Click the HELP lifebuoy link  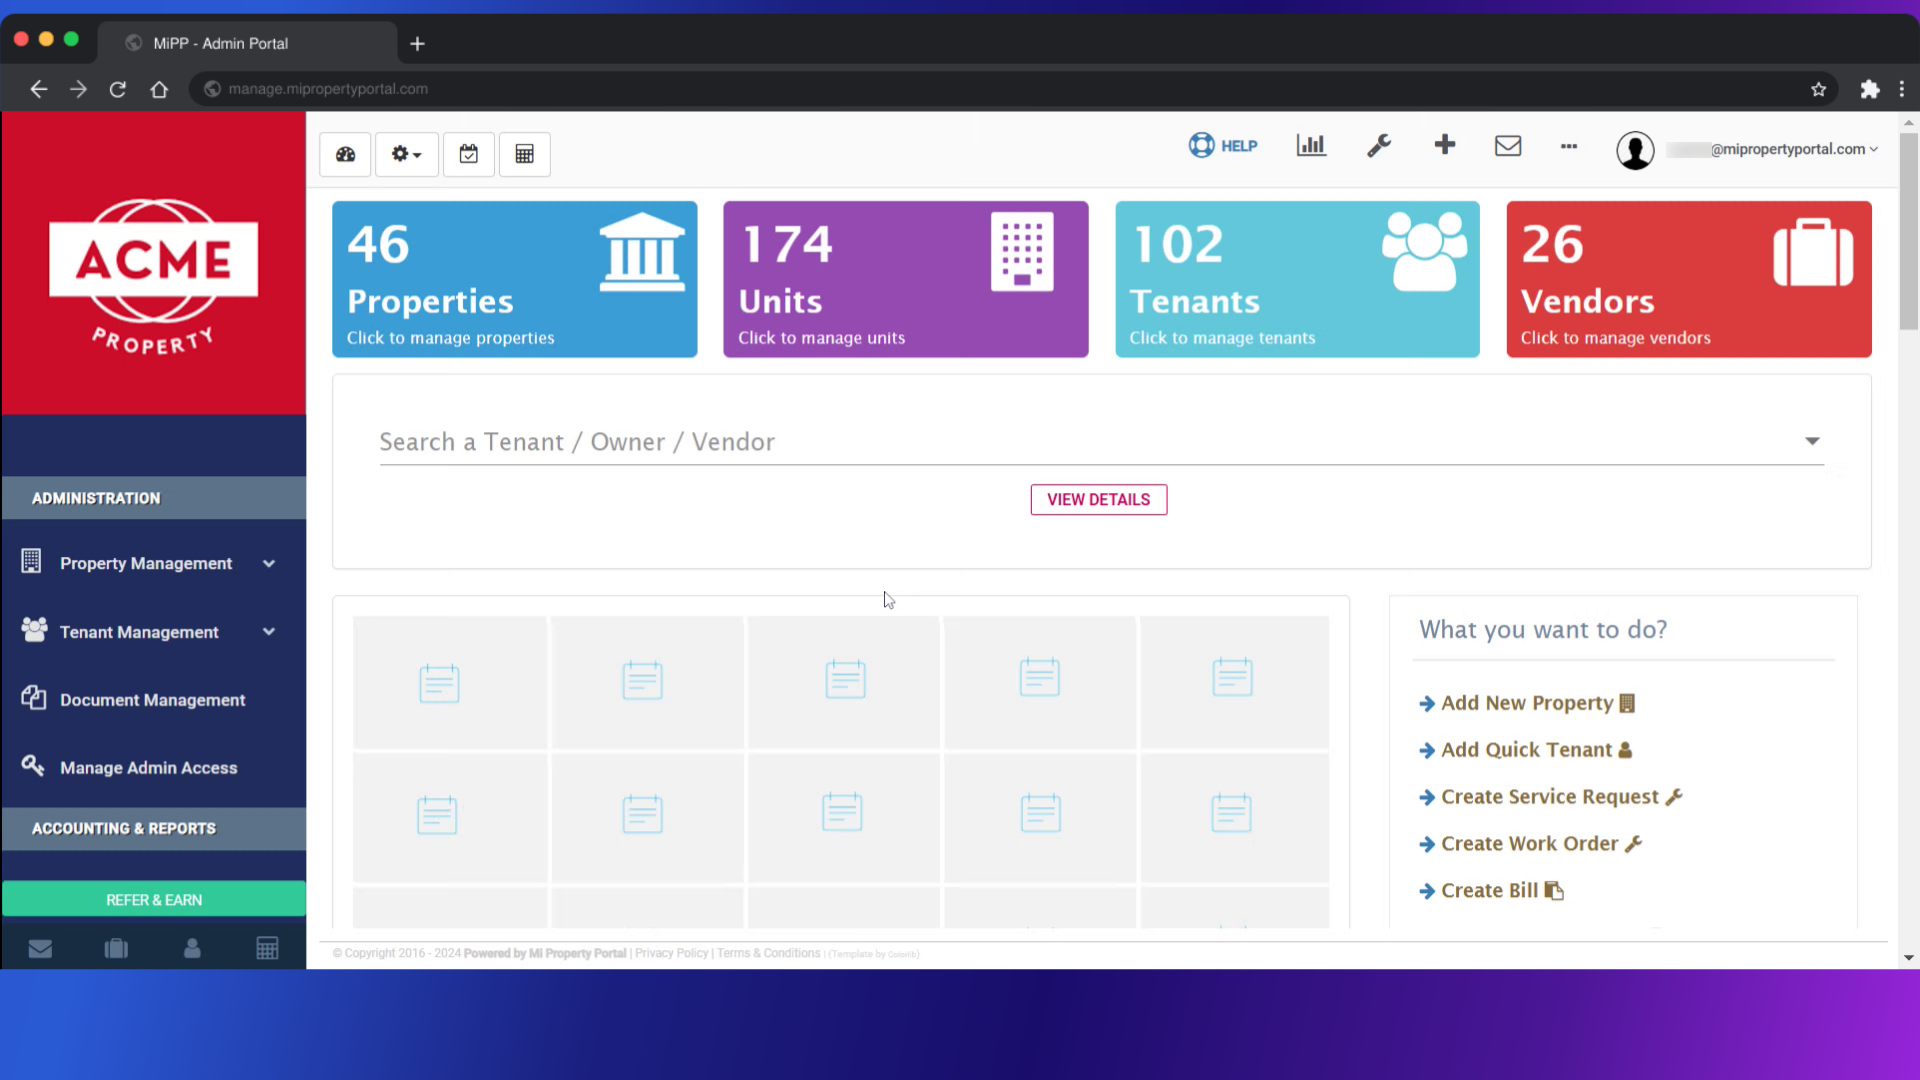click(1222, 146)
